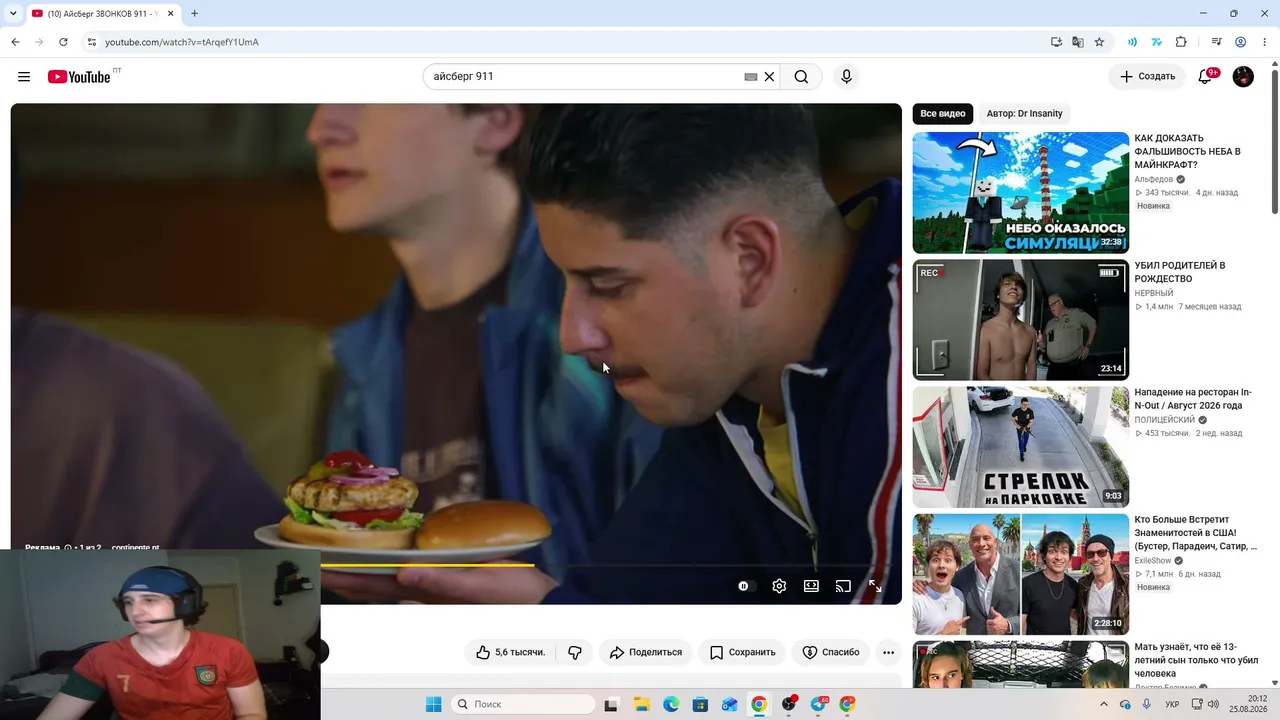Click the Создать button
The width and height of the screenshot is (1280, 720).
coord(1147,77)
